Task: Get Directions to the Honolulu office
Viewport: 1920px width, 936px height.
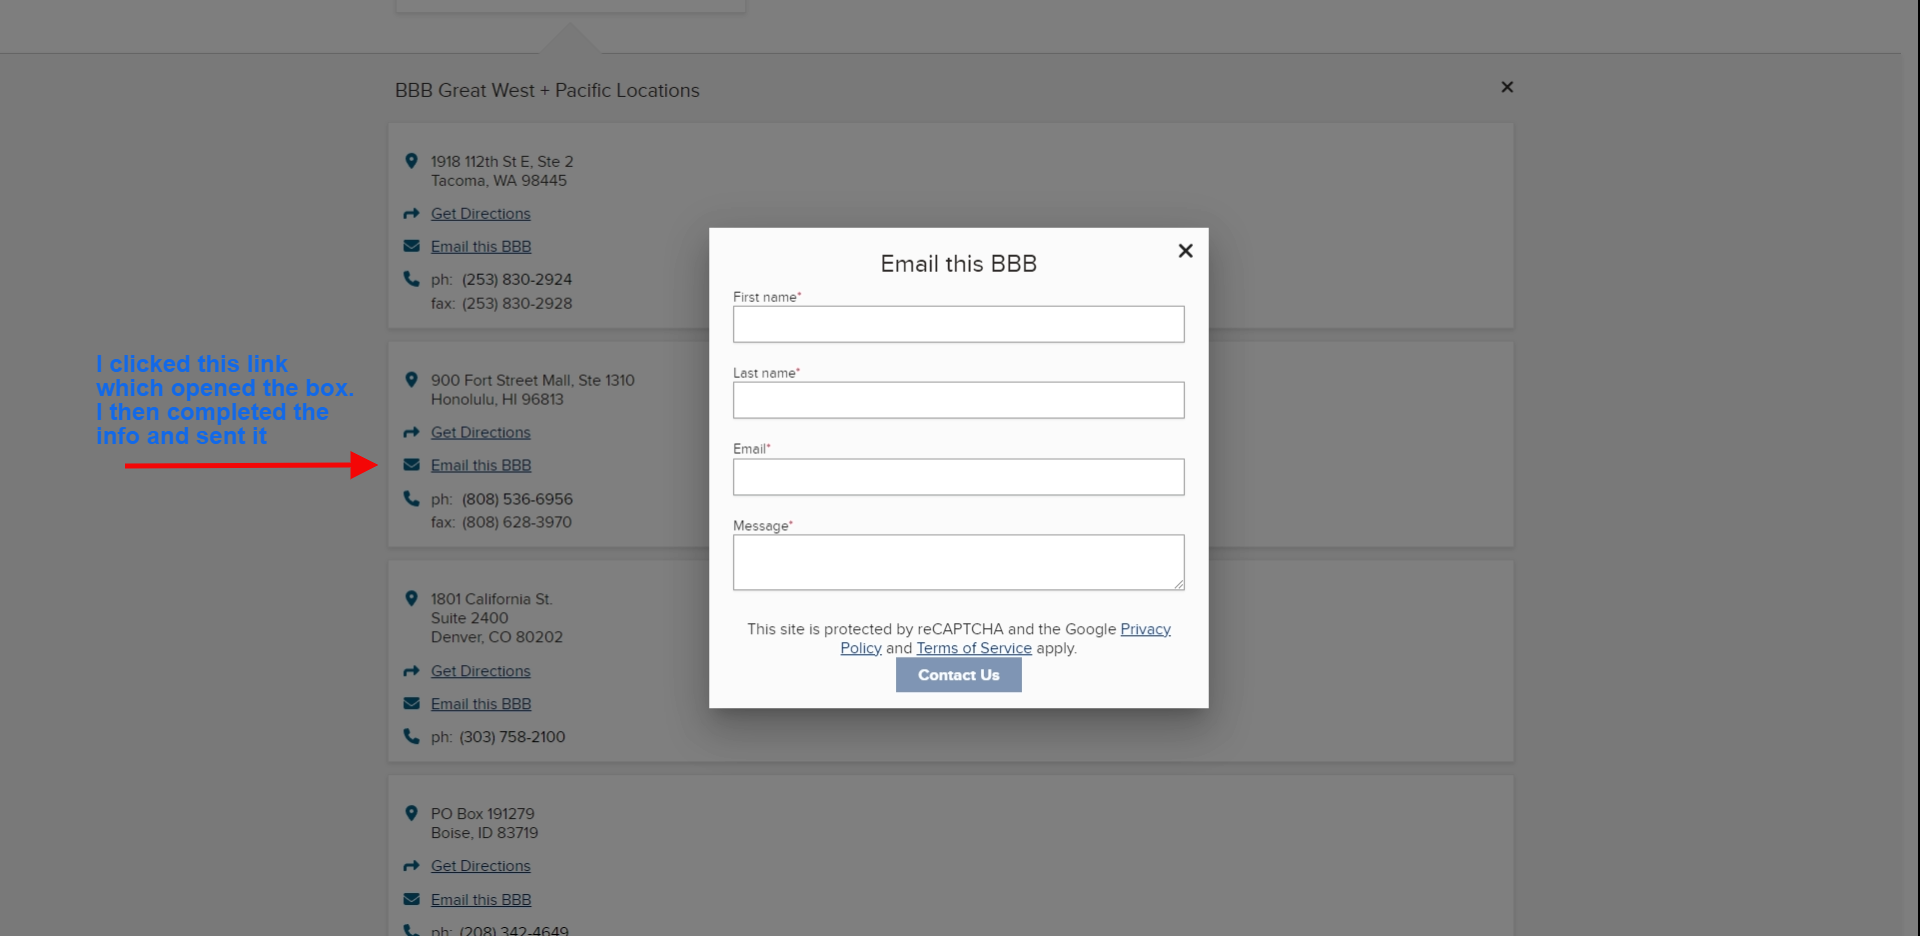Action: point(480,433)
